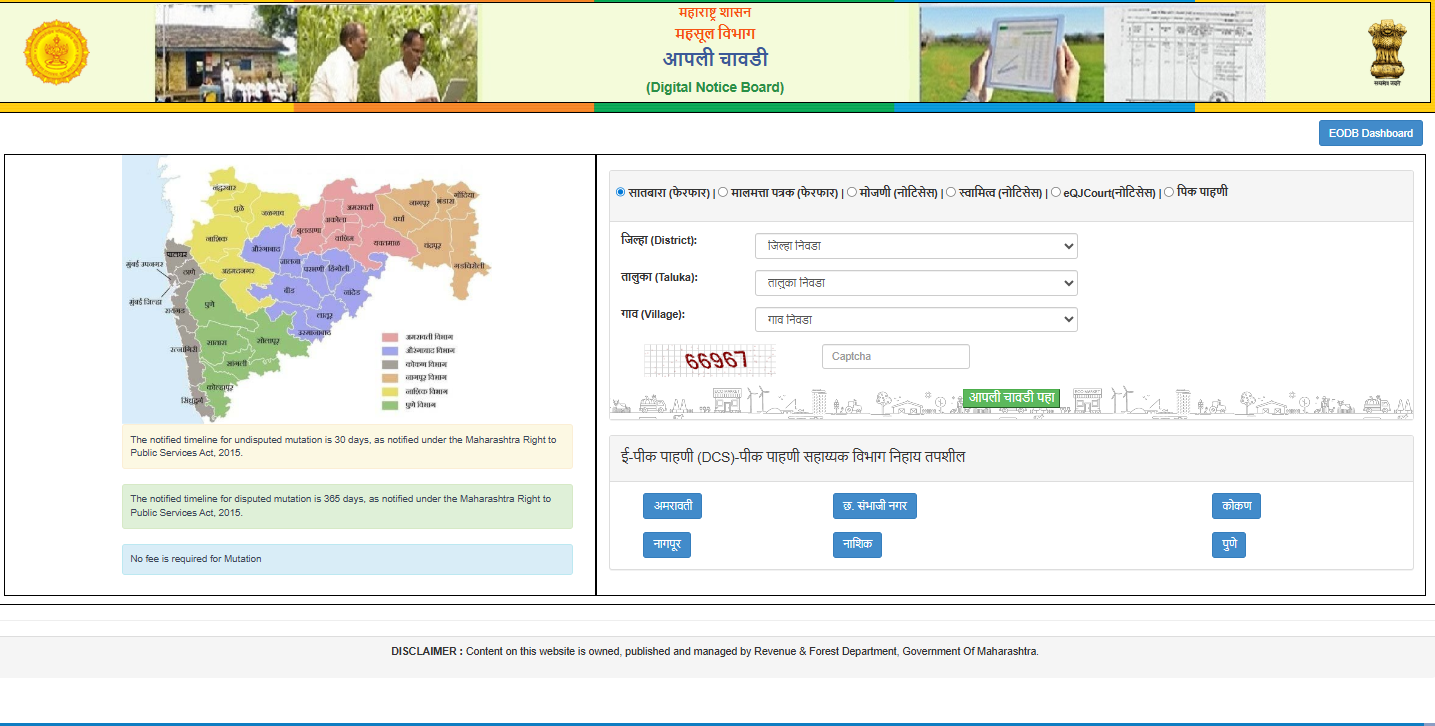
Task: Open the गाव (Village) dropdown list
Action: pos(915,320)
